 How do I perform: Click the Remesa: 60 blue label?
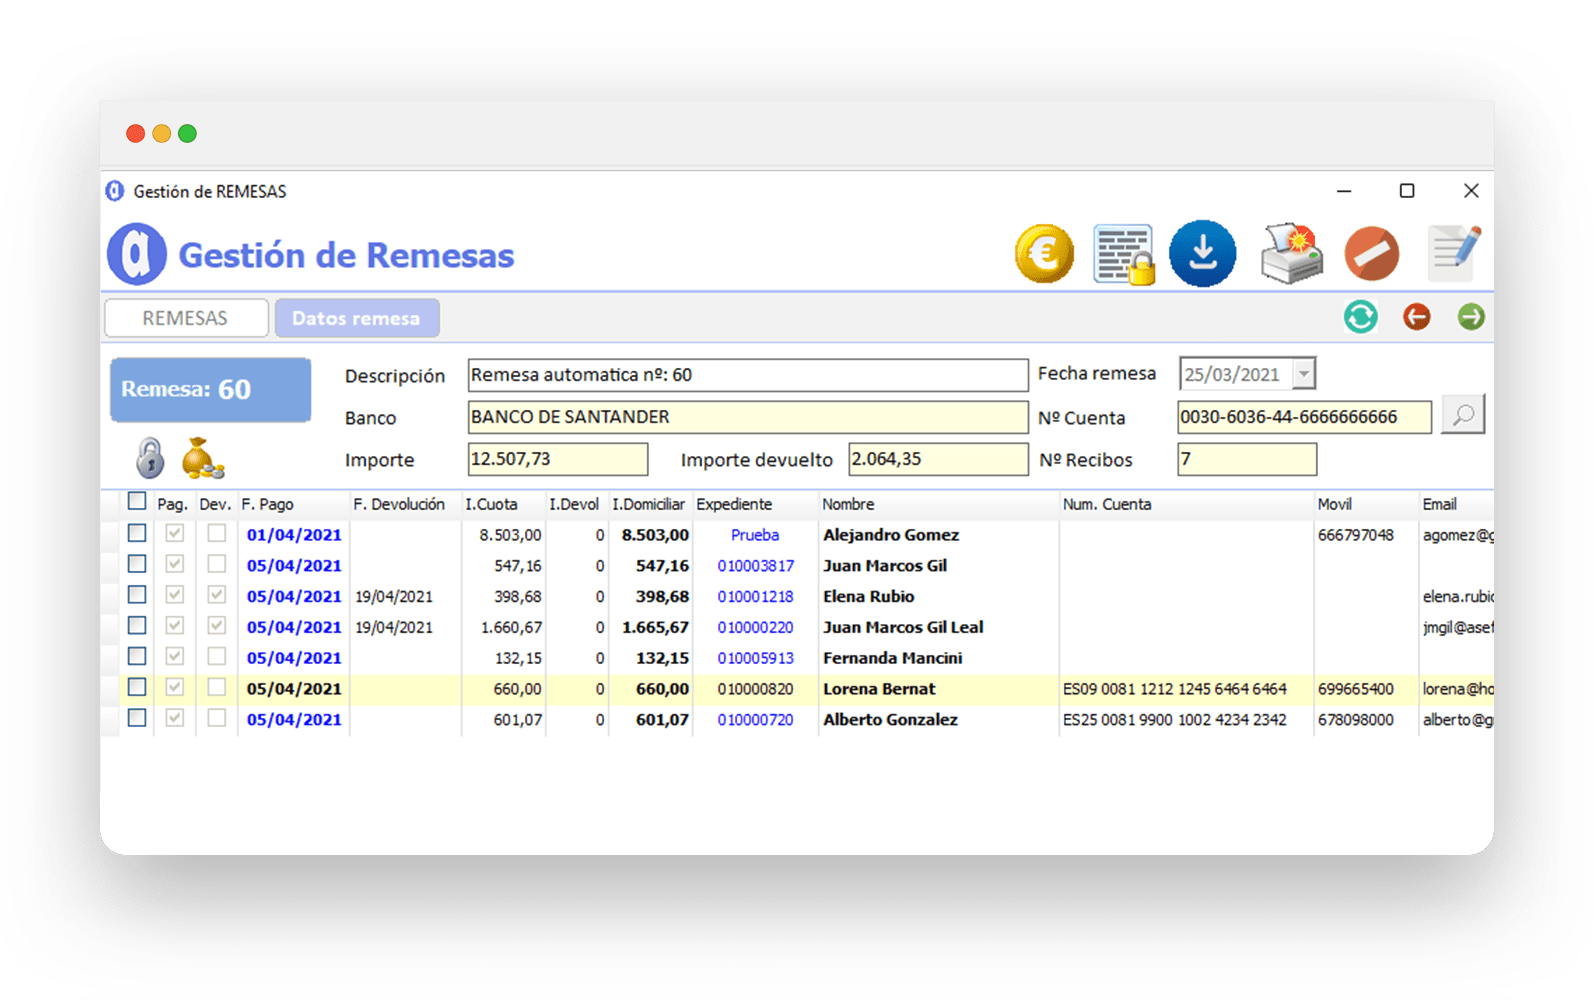[210, 389]
